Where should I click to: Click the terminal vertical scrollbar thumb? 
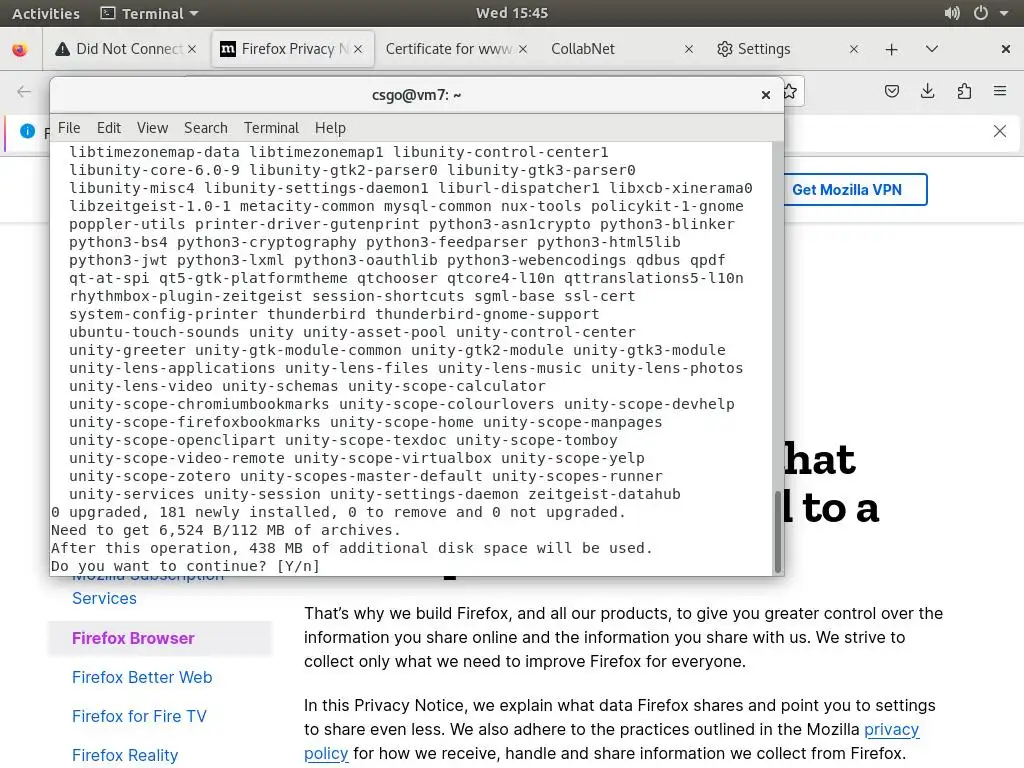coord(777,532)
